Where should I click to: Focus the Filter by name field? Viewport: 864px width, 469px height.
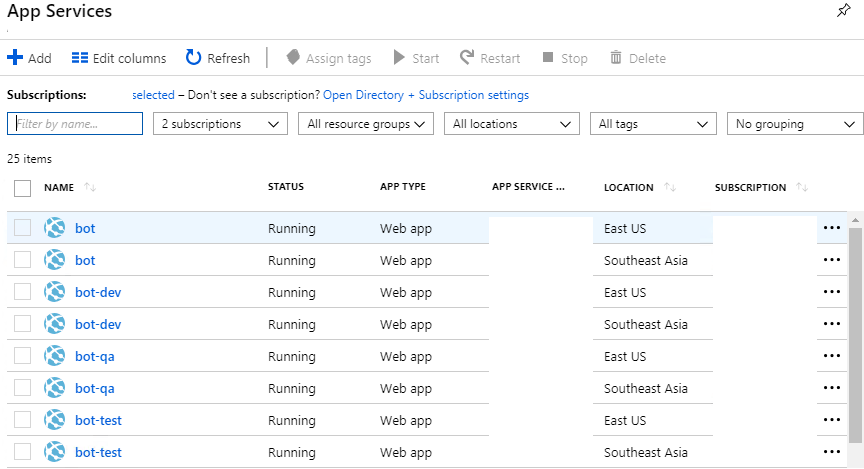pyautogui.click(x=75, y=123)
